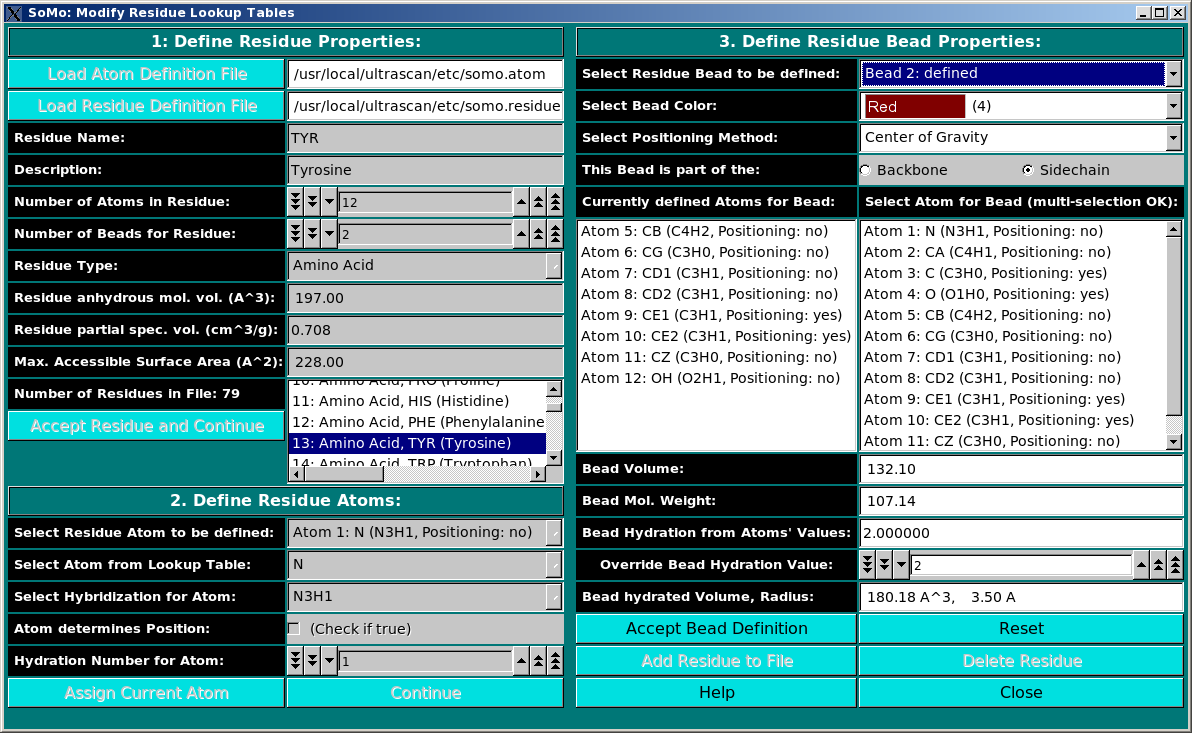Click double-down arrow for Override Bead Hydration Value
Image resolution: width=1192 pixels, height=733 pixels.
[x=884, y=565]
